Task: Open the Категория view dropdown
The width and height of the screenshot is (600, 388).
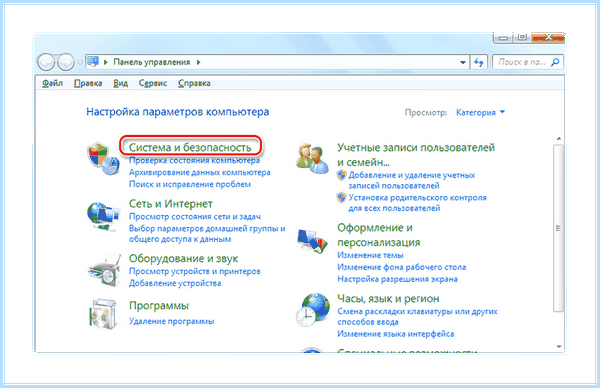Action: (x=480, y=112)
